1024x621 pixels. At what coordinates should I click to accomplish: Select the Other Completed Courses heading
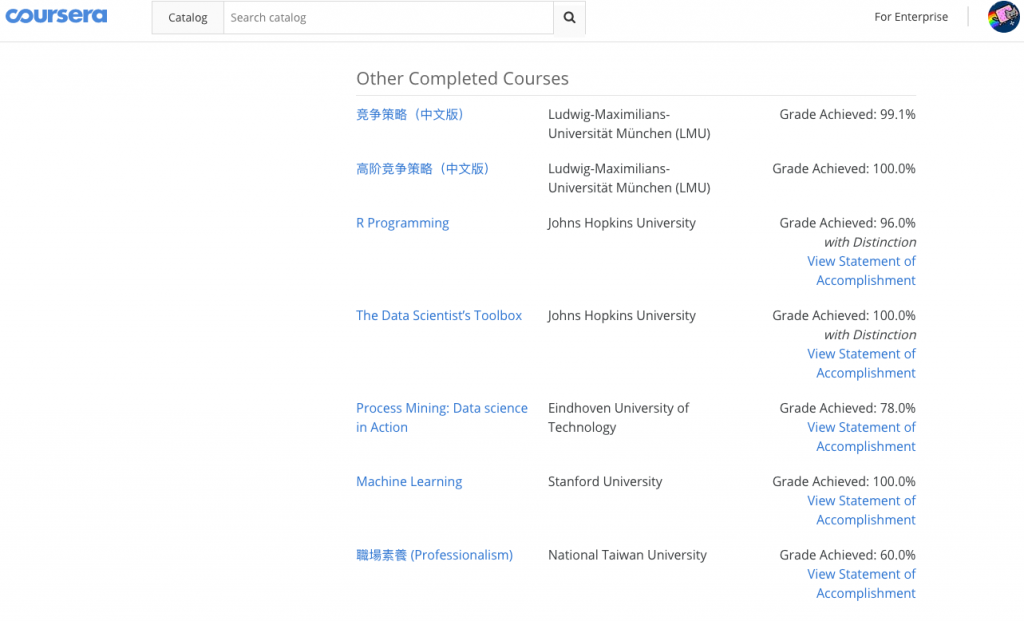[x=462, y=78]
